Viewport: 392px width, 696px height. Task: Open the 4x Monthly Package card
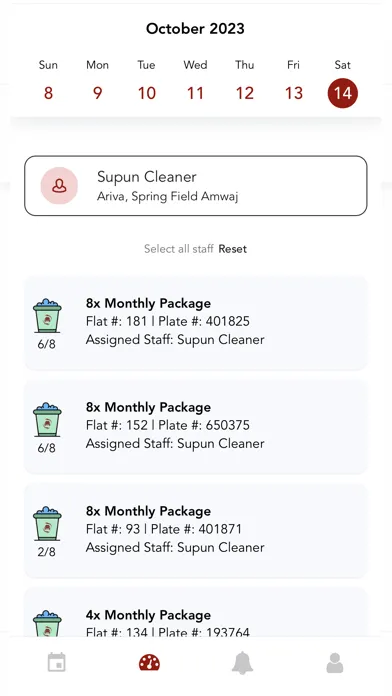coord(196,612)
